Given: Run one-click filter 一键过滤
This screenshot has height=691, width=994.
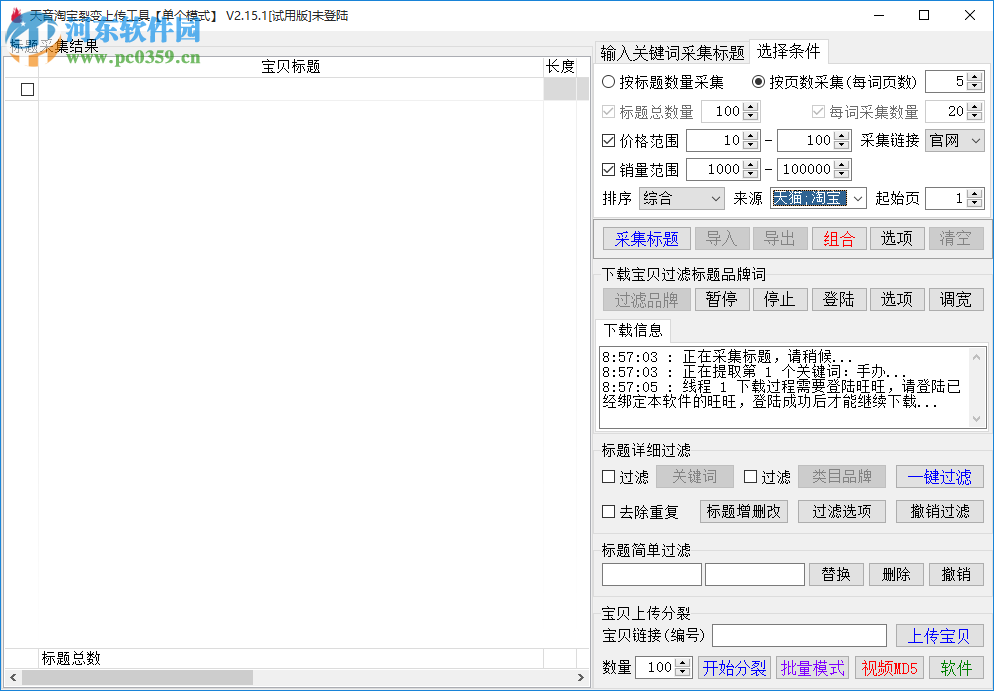Looking at the screenshot, I should coord(940,477).
